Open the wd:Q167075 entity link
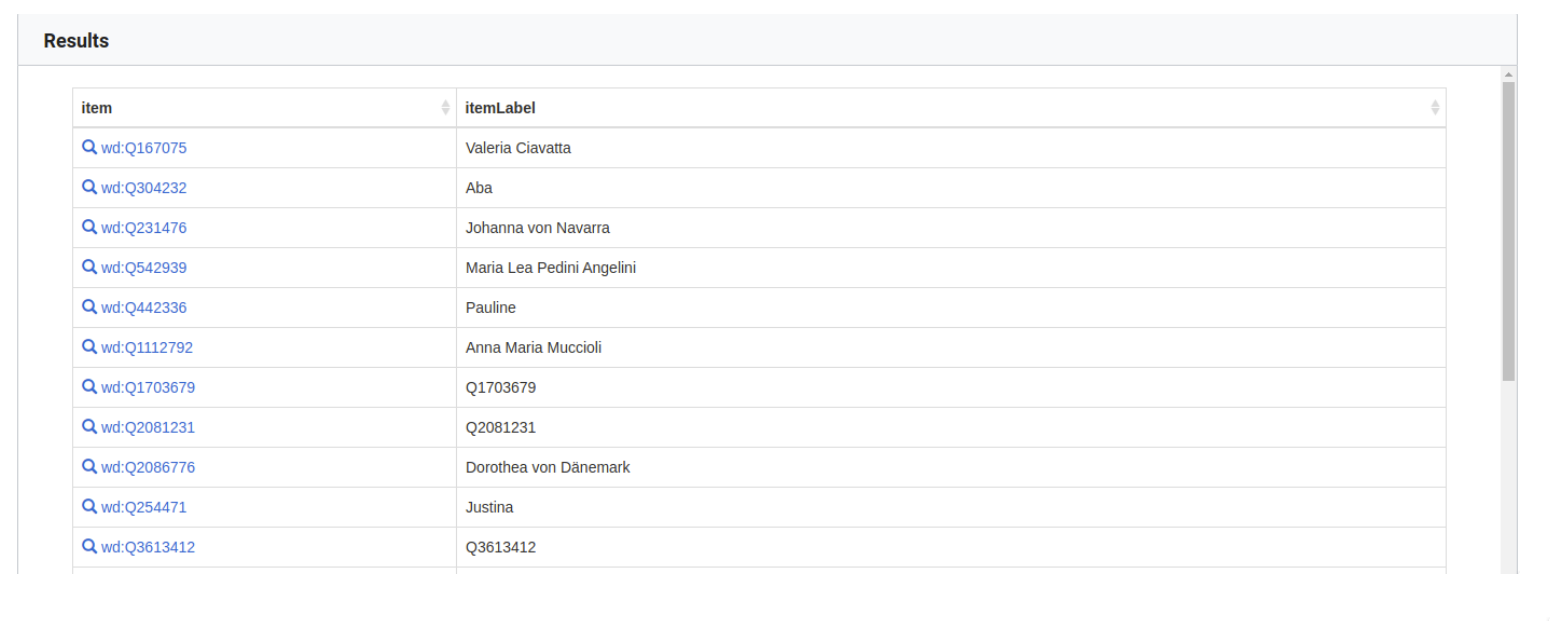 143,148
